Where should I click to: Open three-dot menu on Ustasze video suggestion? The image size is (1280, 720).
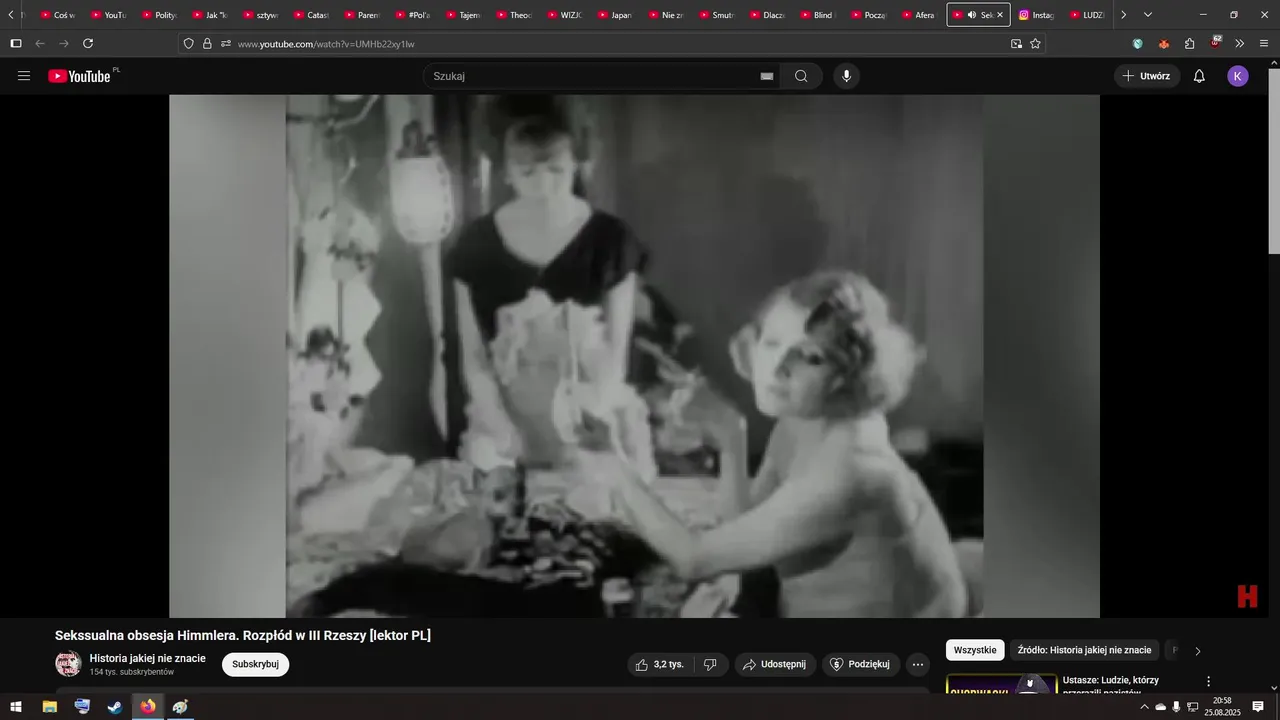(x=1208, y=681)
